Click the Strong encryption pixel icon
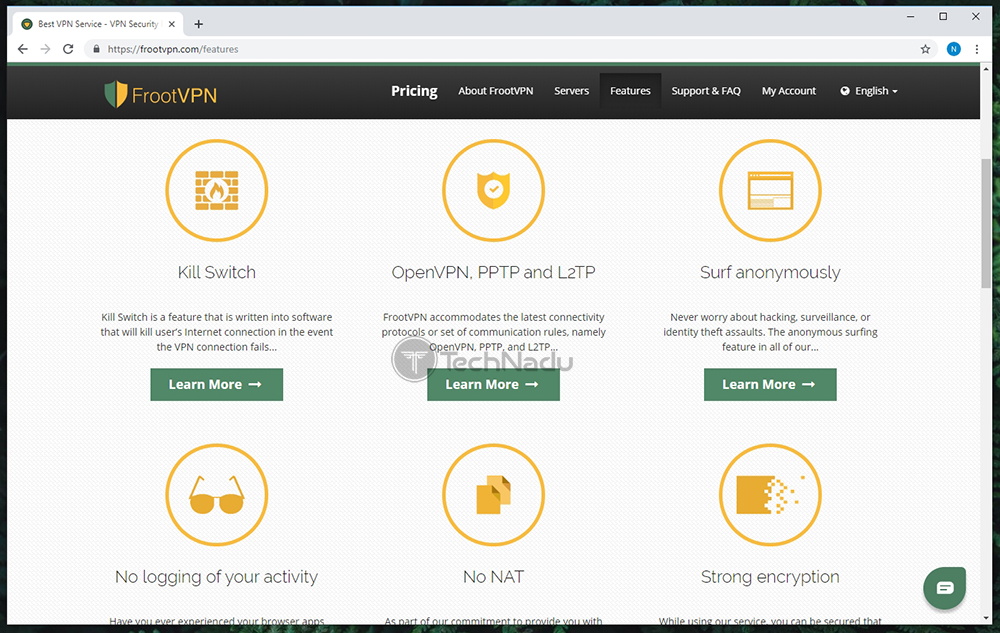 tap(770, 495)
